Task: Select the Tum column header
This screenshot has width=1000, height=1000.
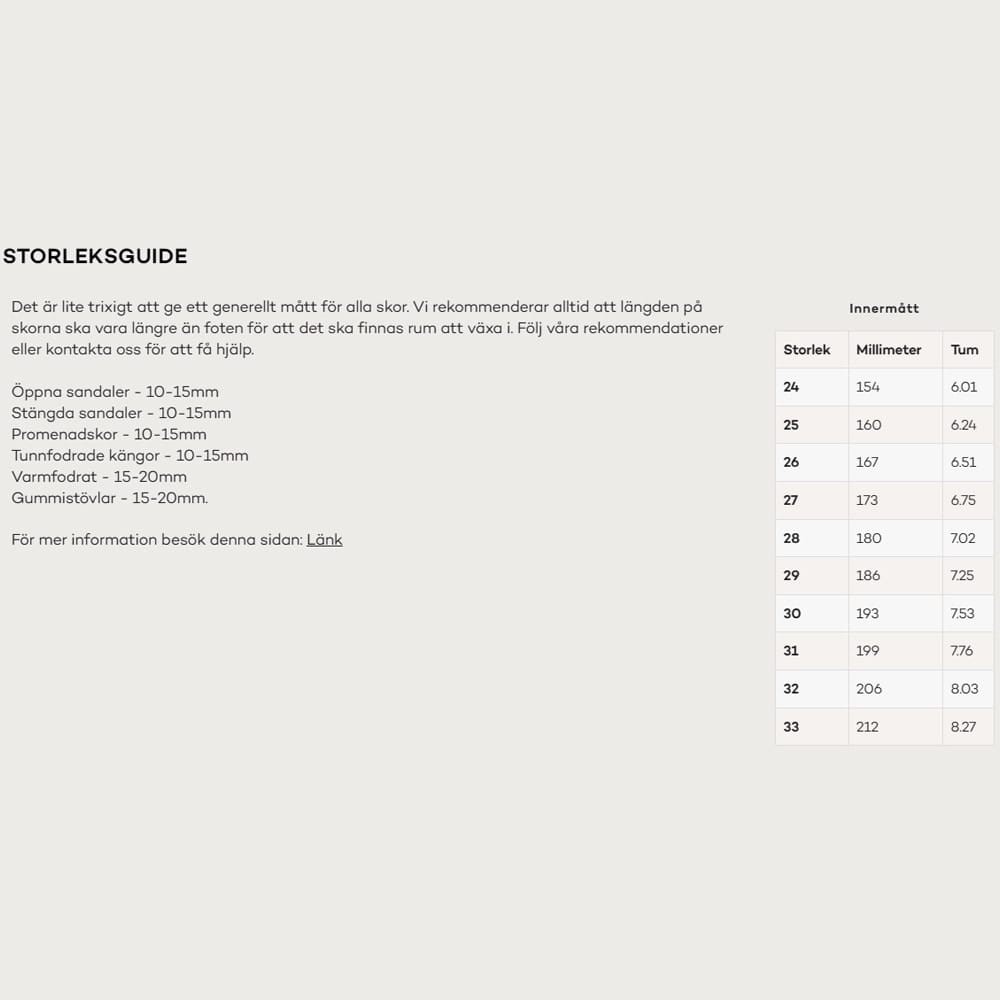Action: (964, 350)
